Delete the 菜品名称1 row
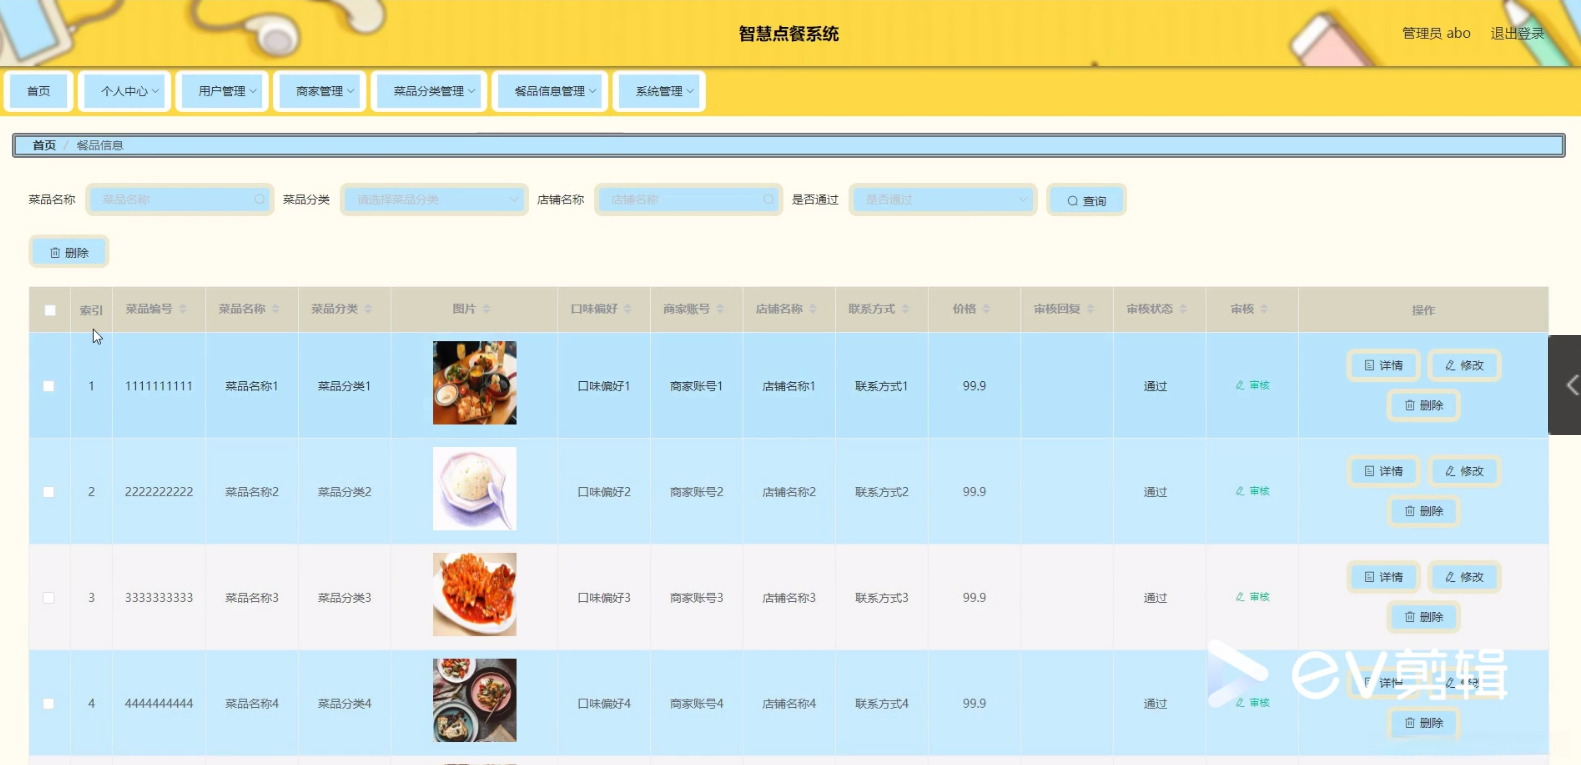Screen dimensions: 1581x765 pyautogui.click(x=1424, y=405)
